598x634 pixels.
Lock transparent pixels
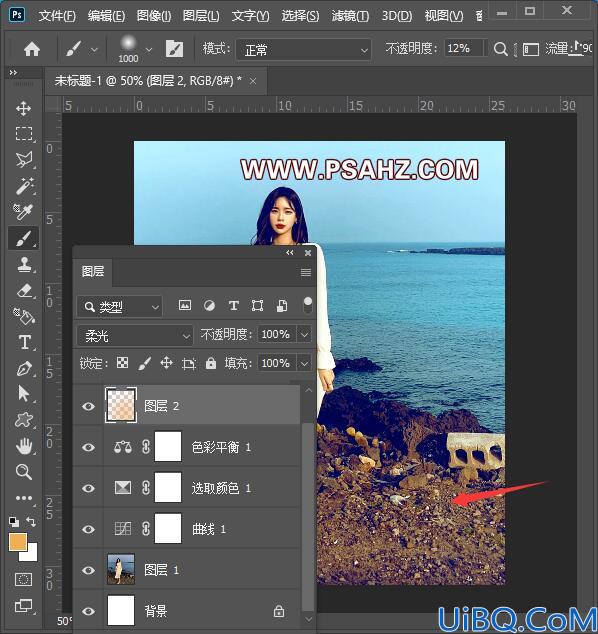tap(123, 363)
